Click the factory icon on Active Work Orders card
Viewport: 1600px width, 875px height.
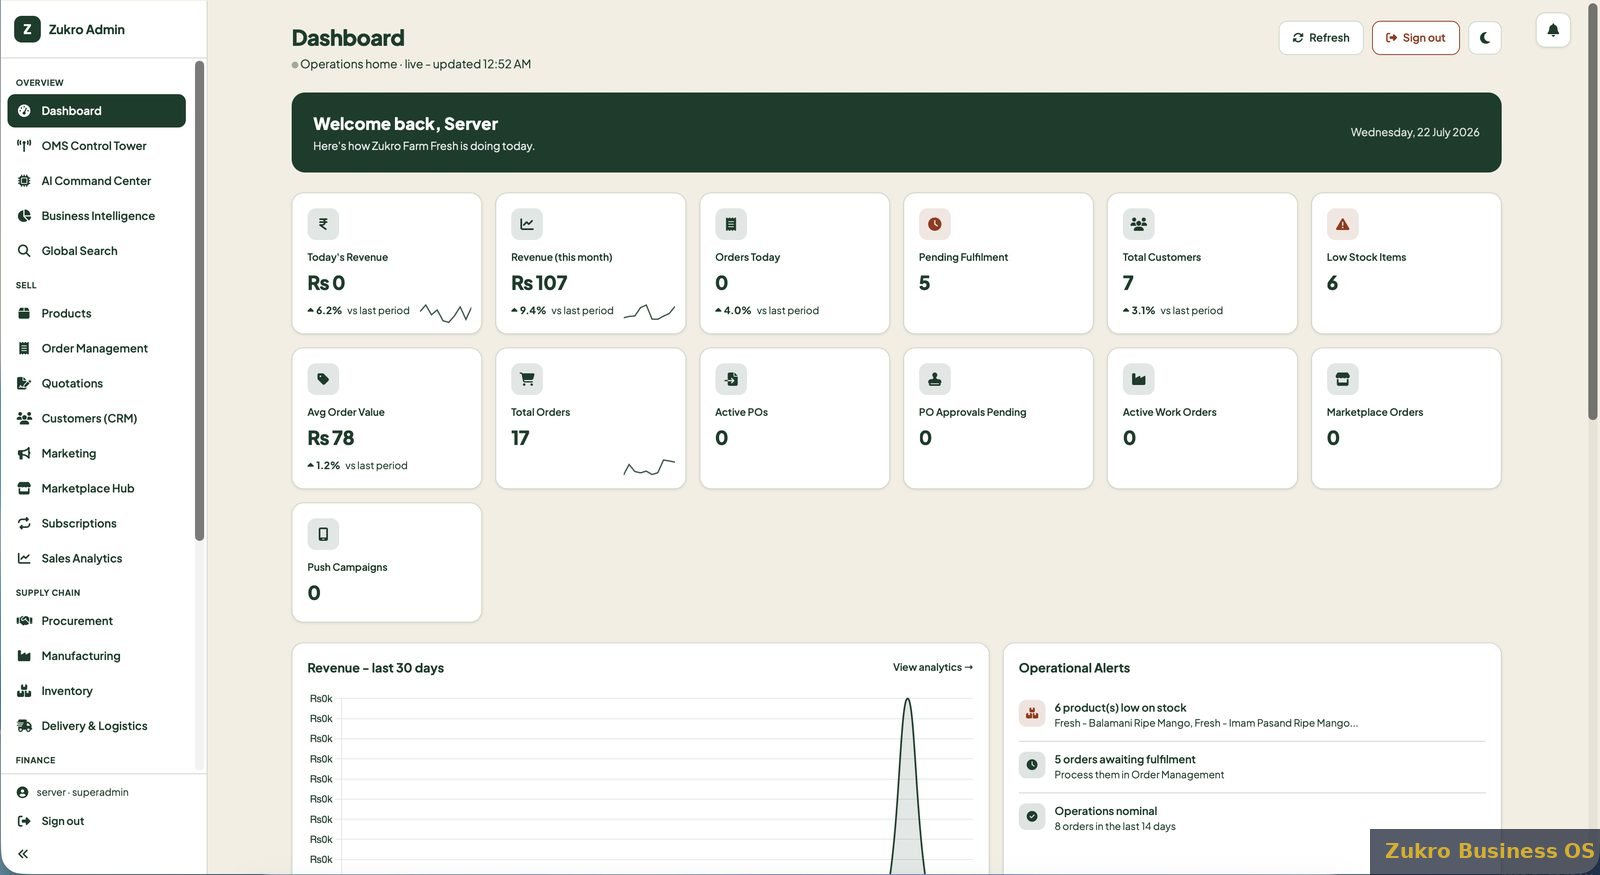pyautogui.click(x=1139, y=379)
